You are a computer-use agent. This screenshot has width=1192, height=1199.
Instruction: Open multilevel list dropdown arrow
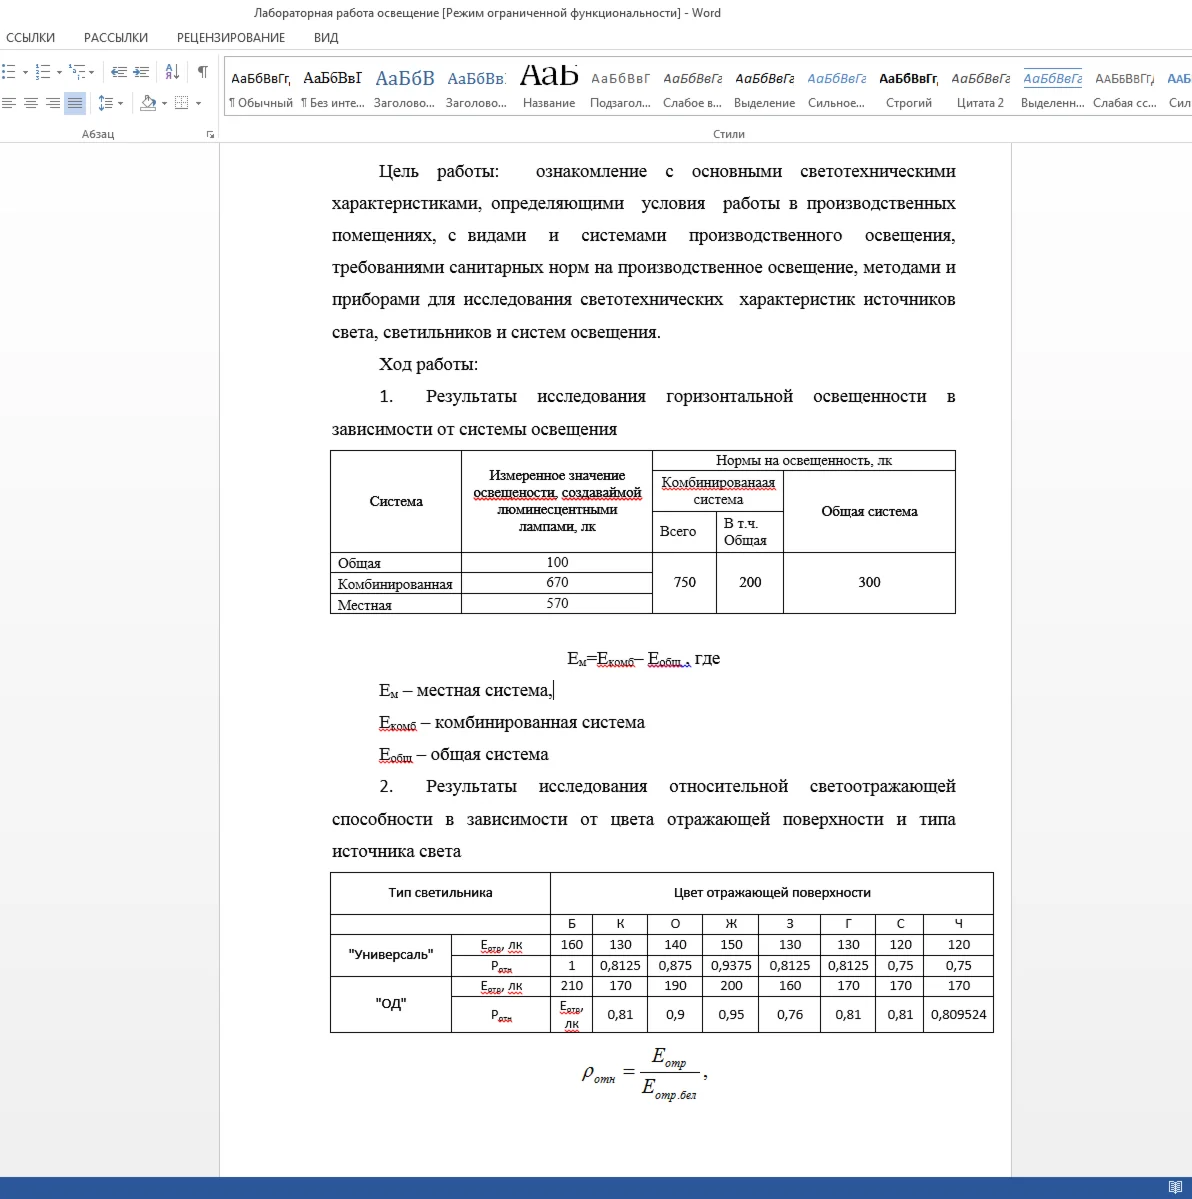point(92,73)
